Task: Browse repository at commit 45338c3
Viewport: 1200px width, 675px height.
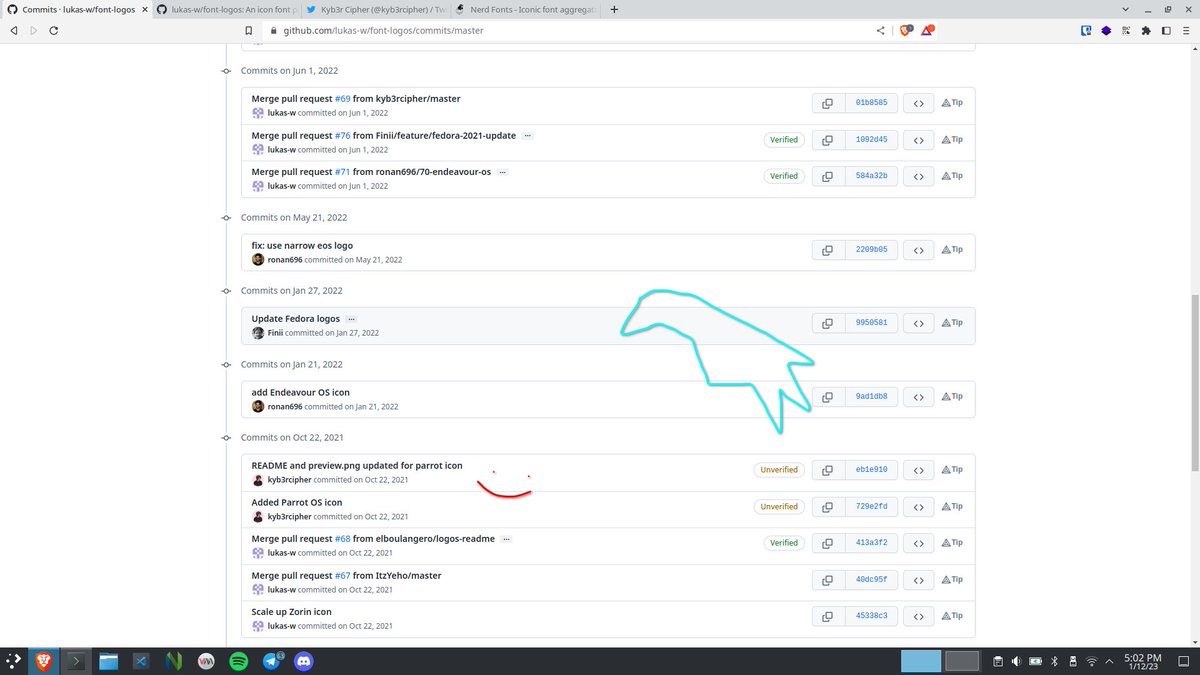Action: point(919,616)
